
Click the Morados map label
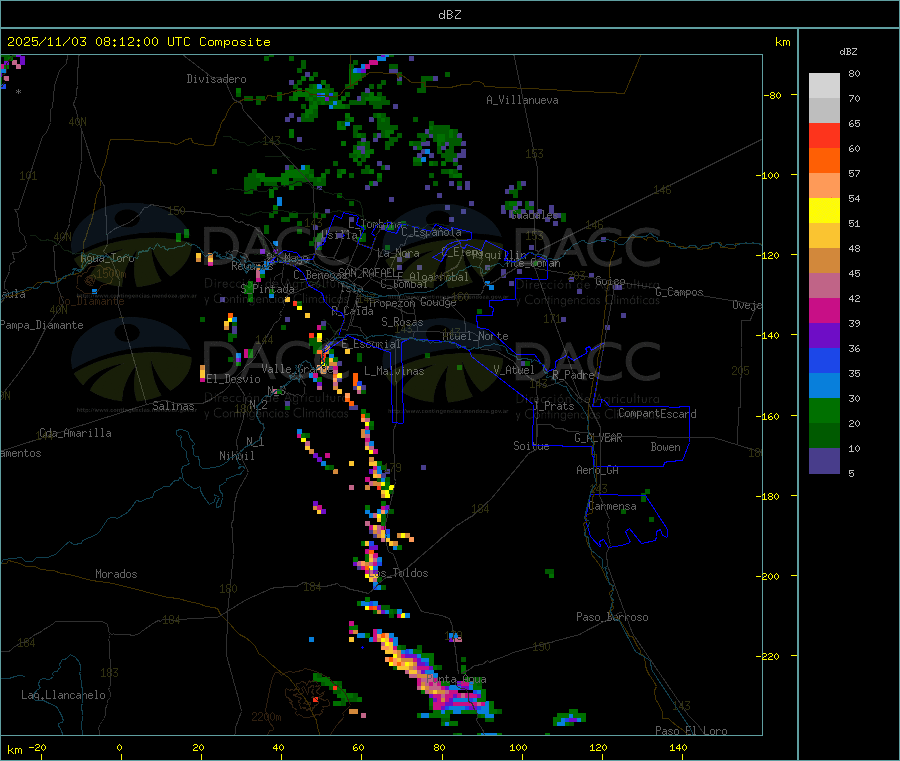pos(116,574)
